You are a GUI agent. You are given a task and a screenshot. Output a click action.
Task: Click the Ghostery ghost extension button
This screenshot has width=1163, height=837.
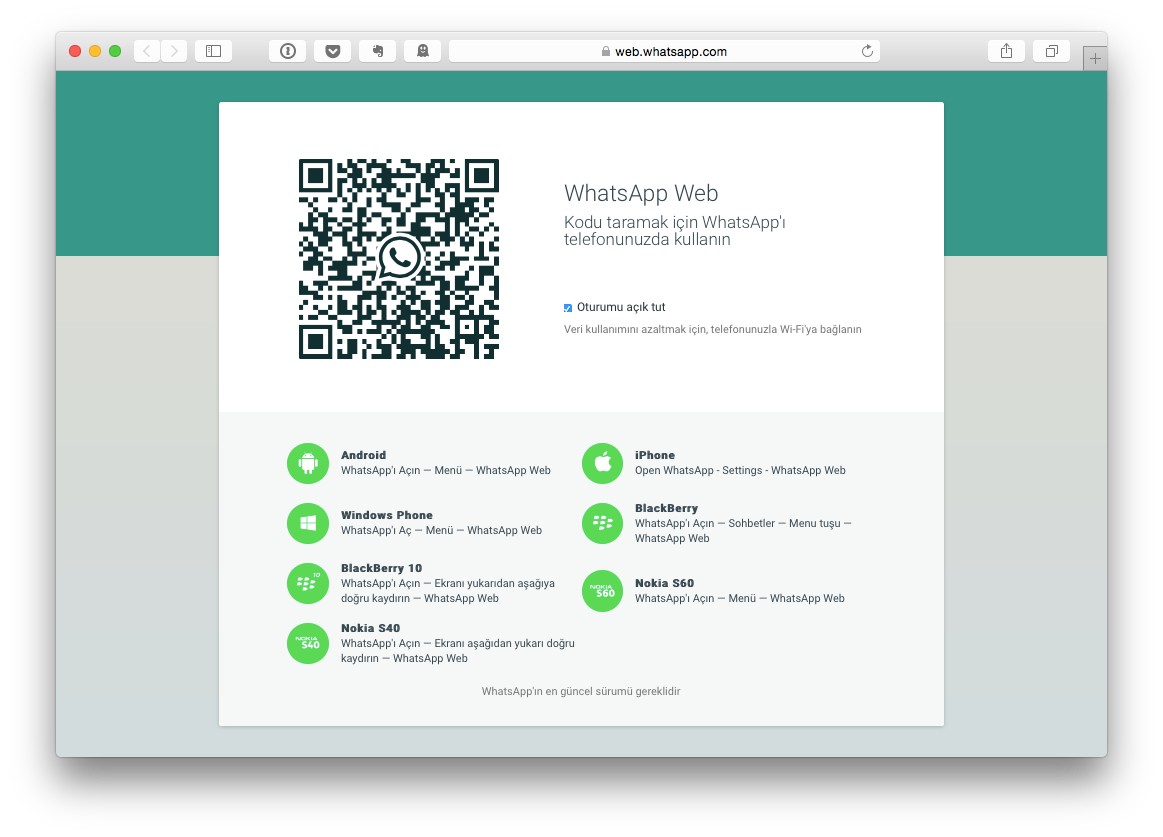click(422, 51)
